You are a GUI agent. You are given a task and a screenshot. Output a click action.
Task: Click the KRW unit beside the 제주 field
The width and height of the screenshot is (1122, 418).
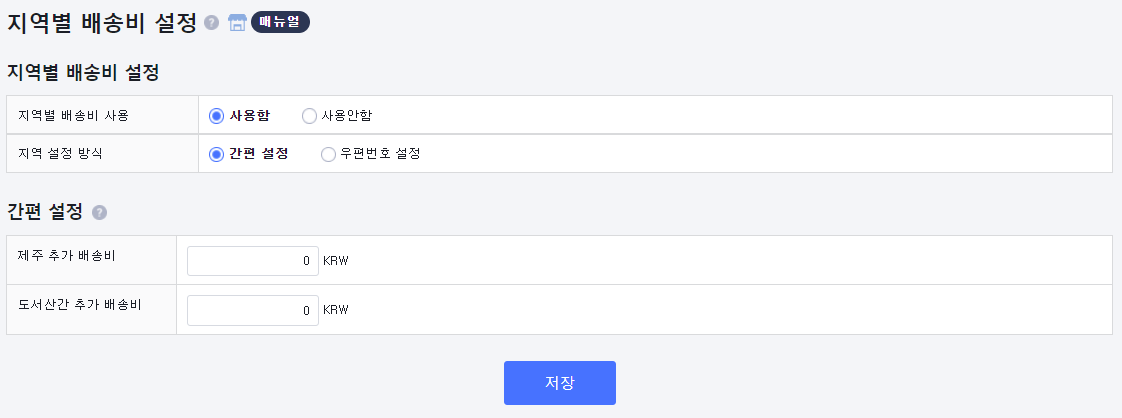[336, 261]
